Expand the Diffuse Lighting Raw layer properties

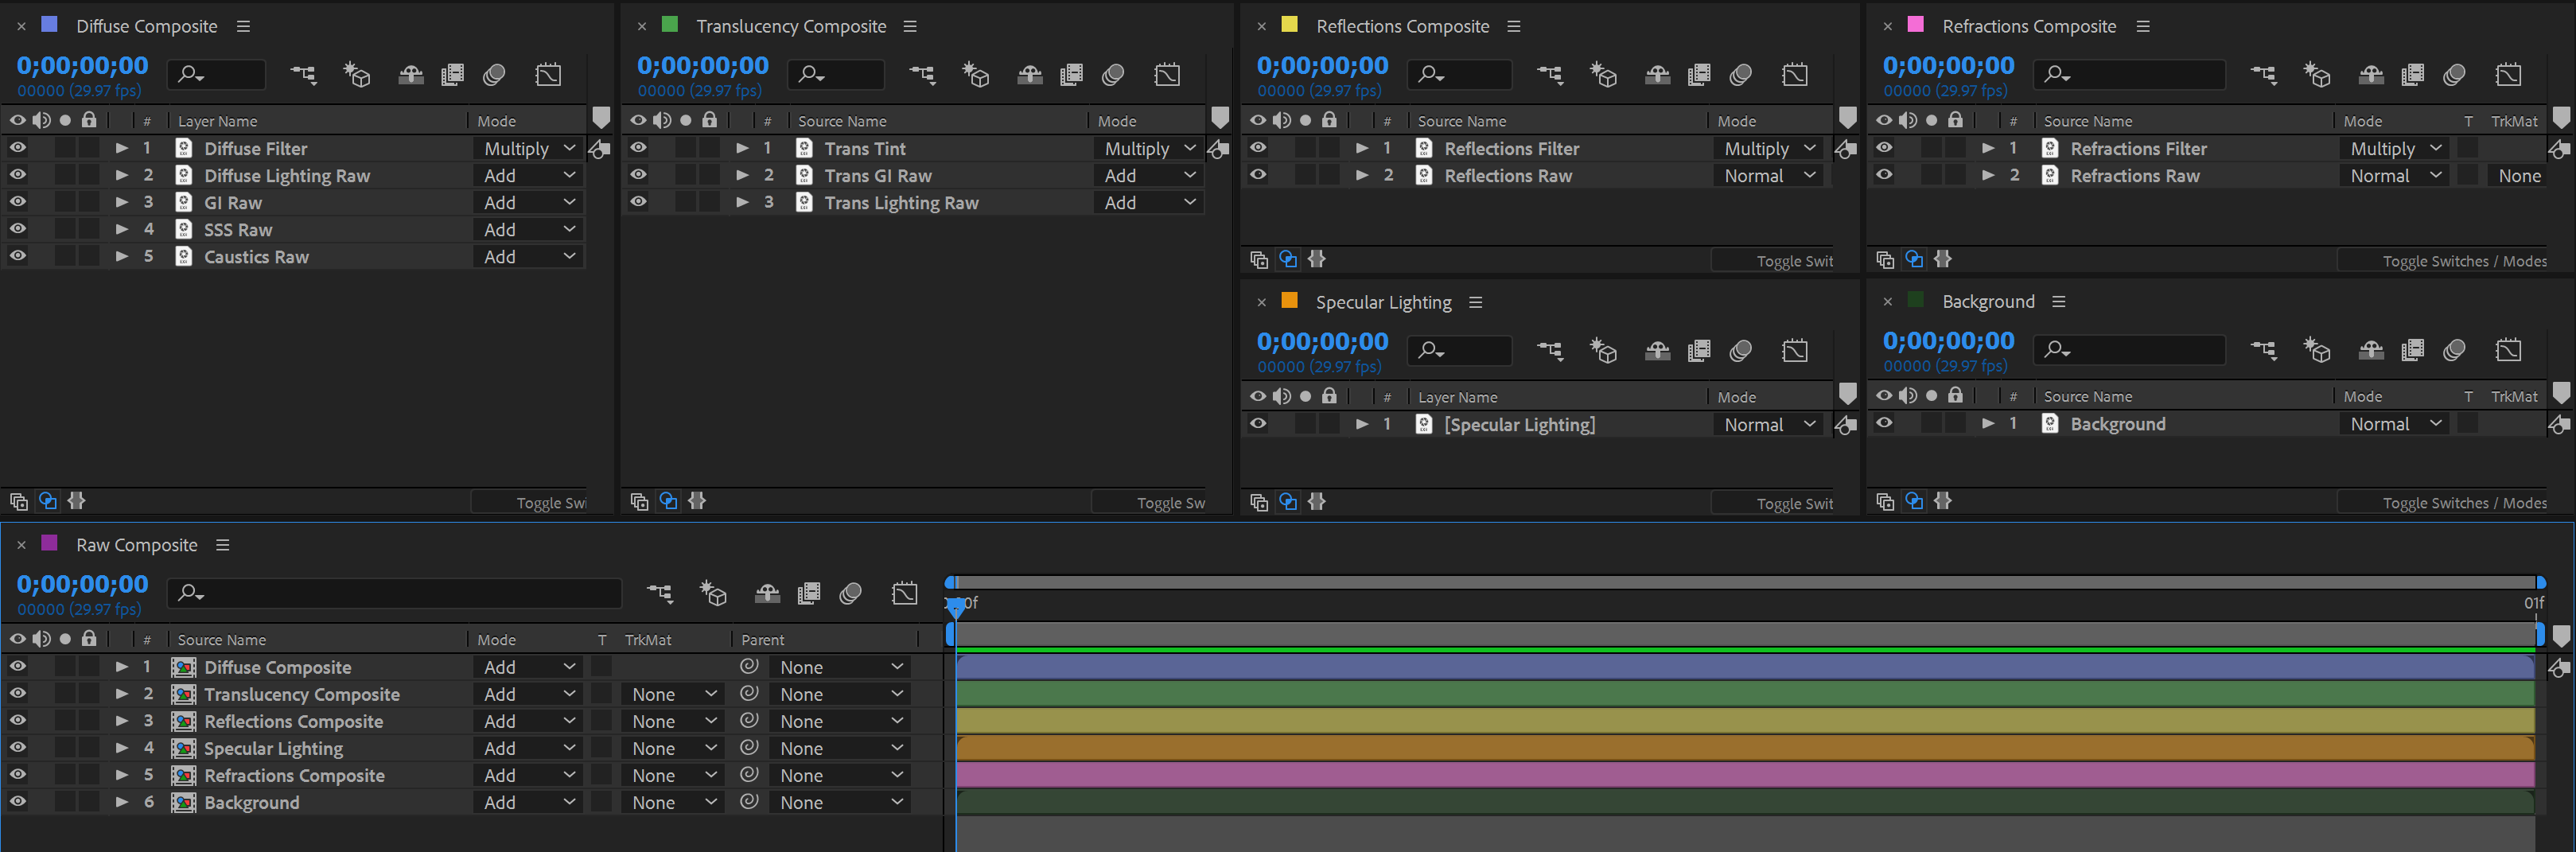pyautogui.click(x=121, y=175)
